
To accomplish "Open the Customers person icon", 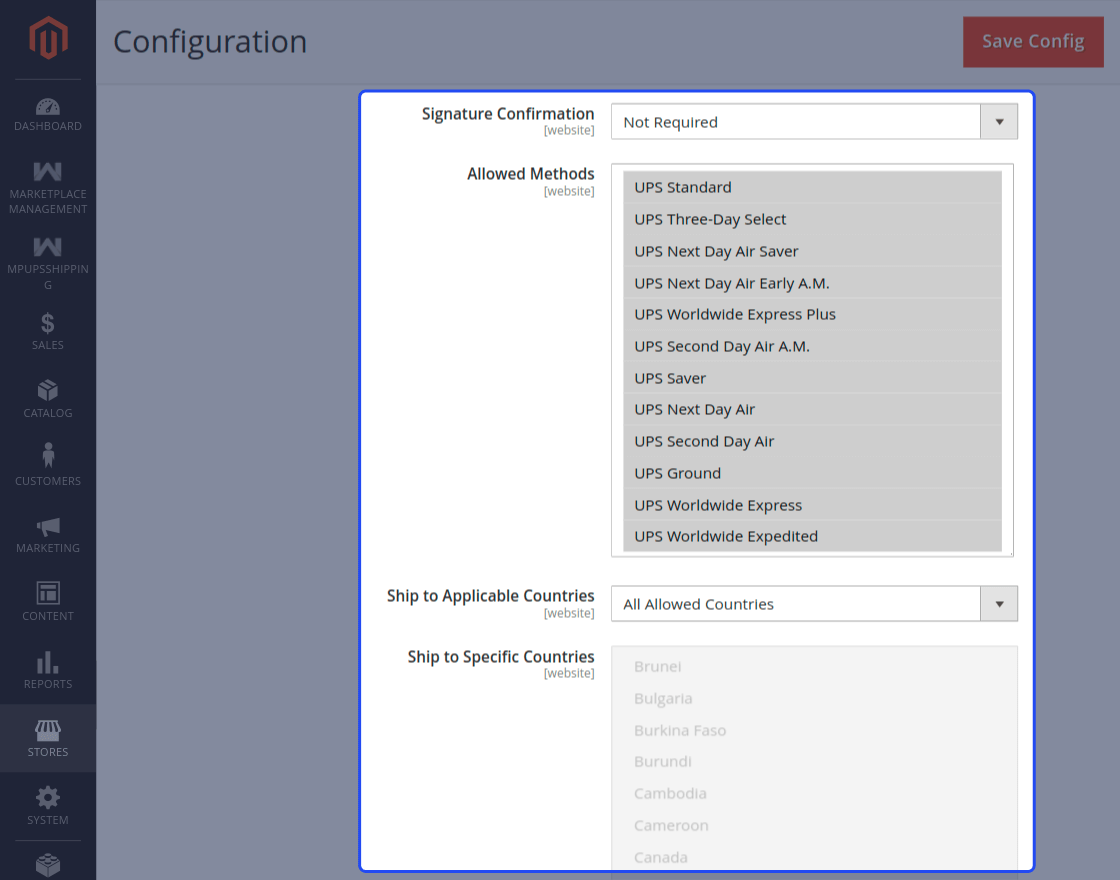I will pyautogui.click(x=48, y=455).
